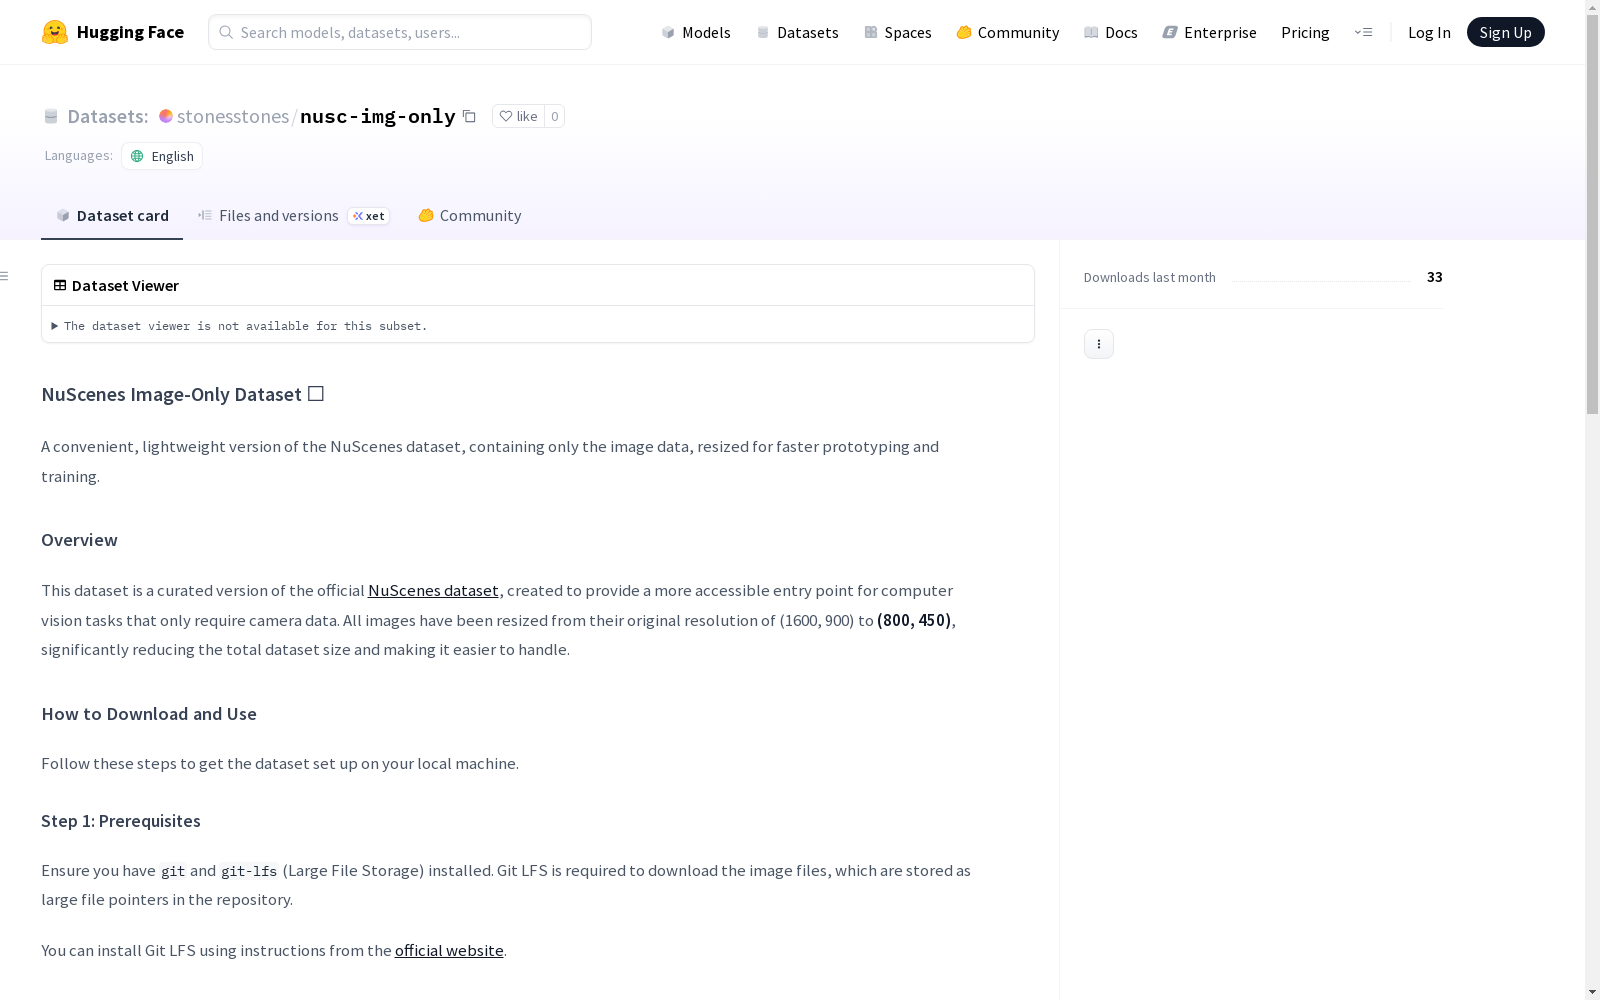The width and height of the screenshot is (1600, 1000).
Task: Click the xet badge
Action: pos(368,216)
